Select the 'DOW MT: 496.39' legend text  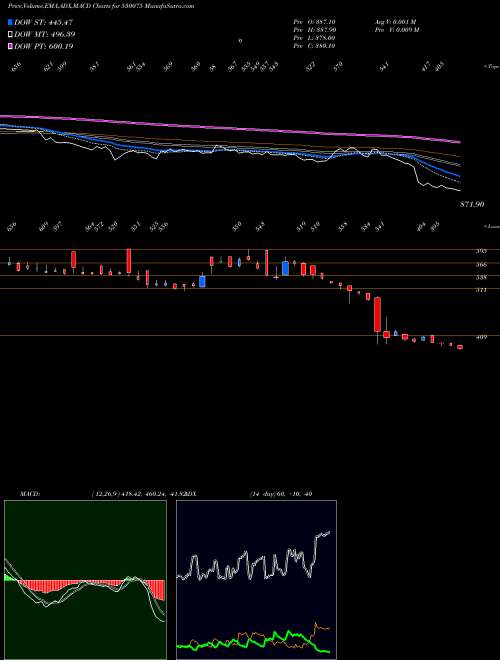point(45,34)
